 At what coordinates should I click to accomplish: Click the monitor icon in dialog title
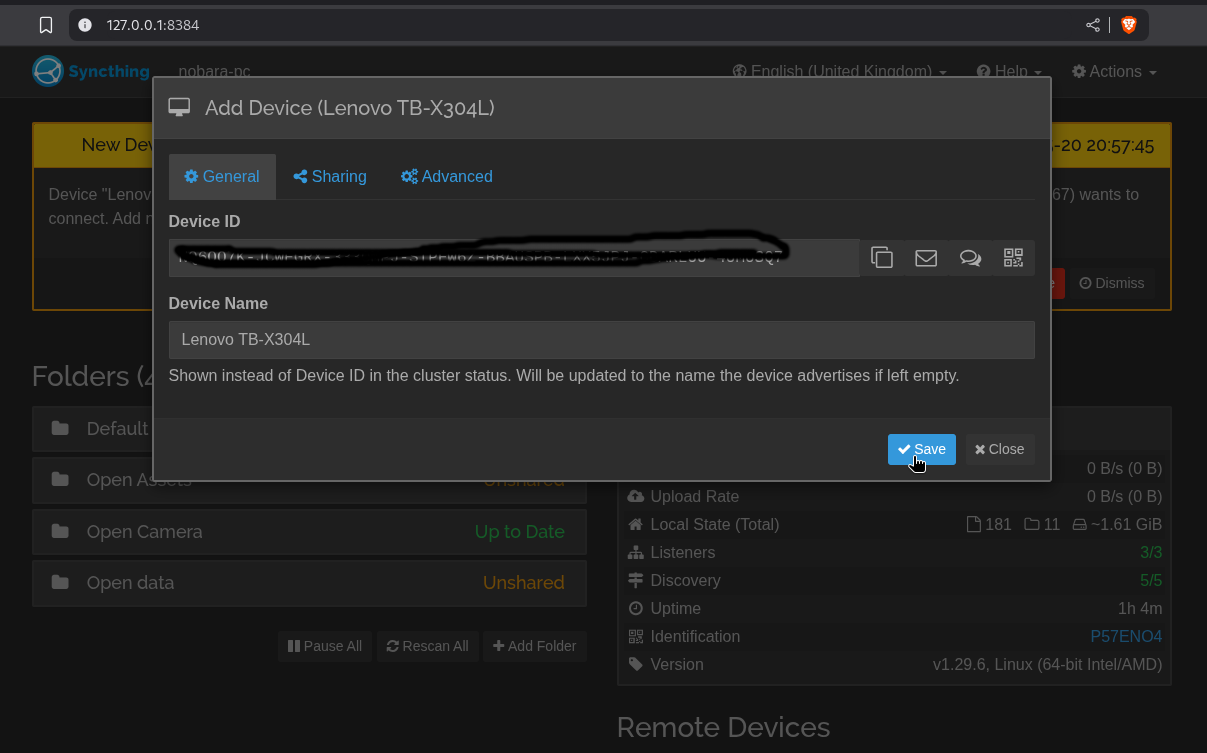(x=179, y=108)
